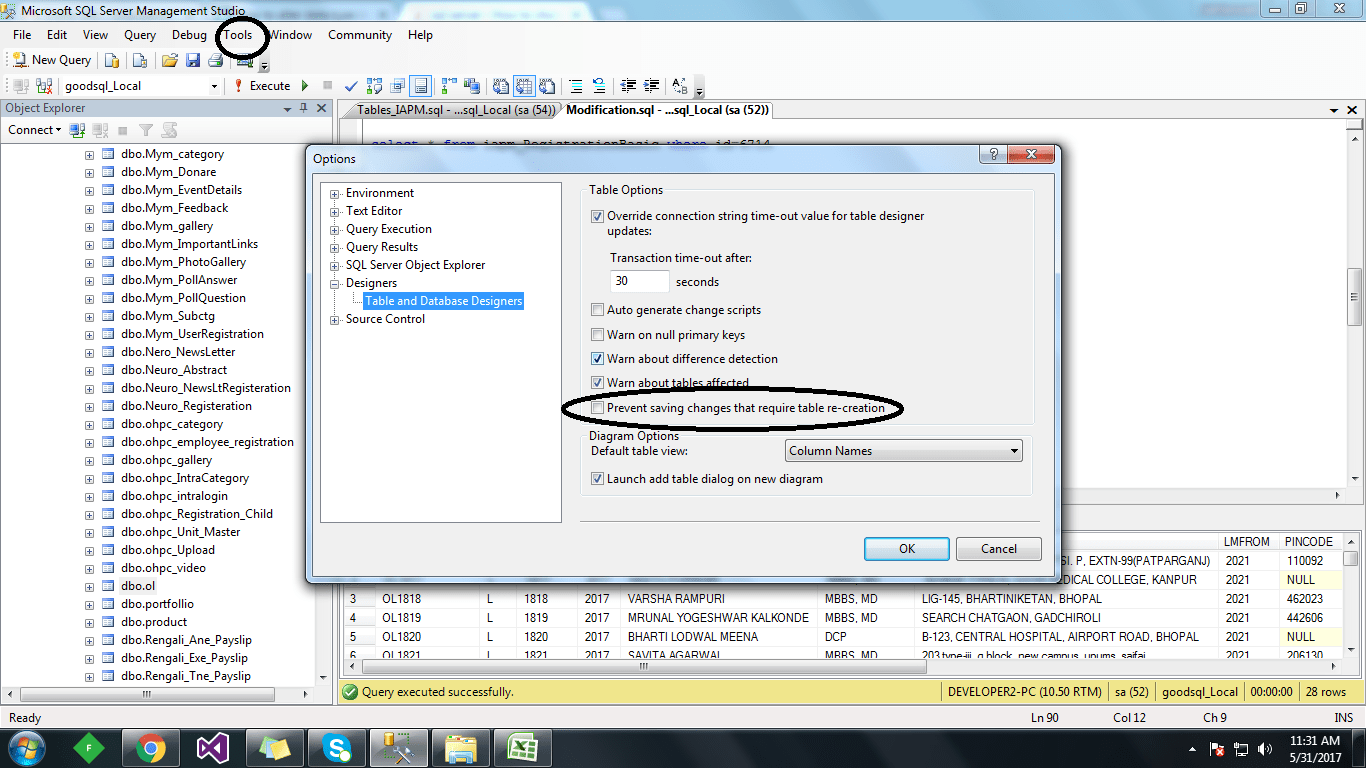Expand the Text Editor options node

click(335, 211)
